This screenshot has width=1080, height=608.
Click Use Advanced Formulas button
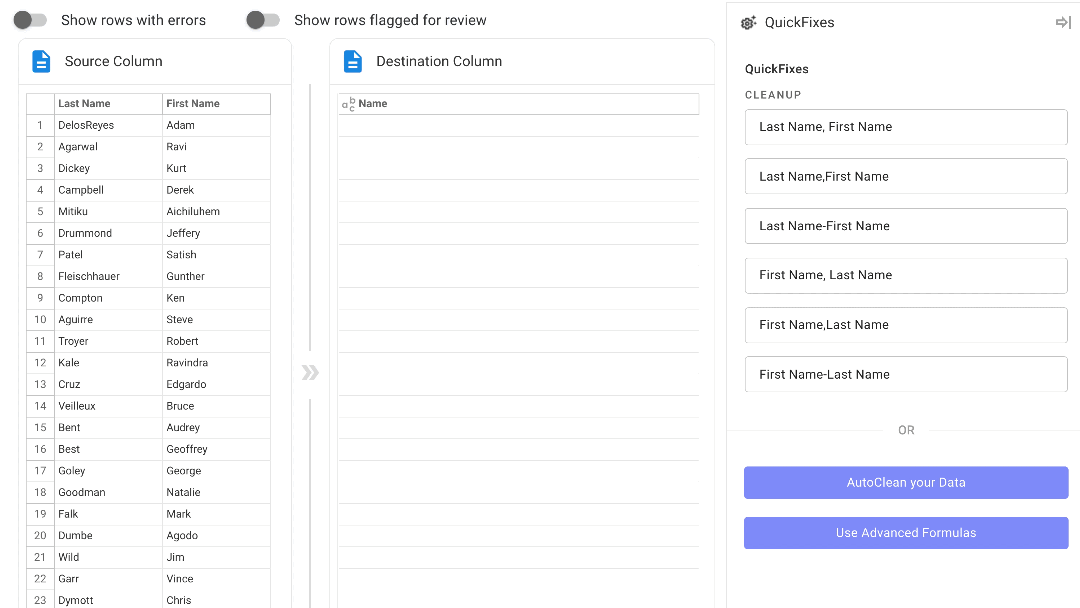906,533
